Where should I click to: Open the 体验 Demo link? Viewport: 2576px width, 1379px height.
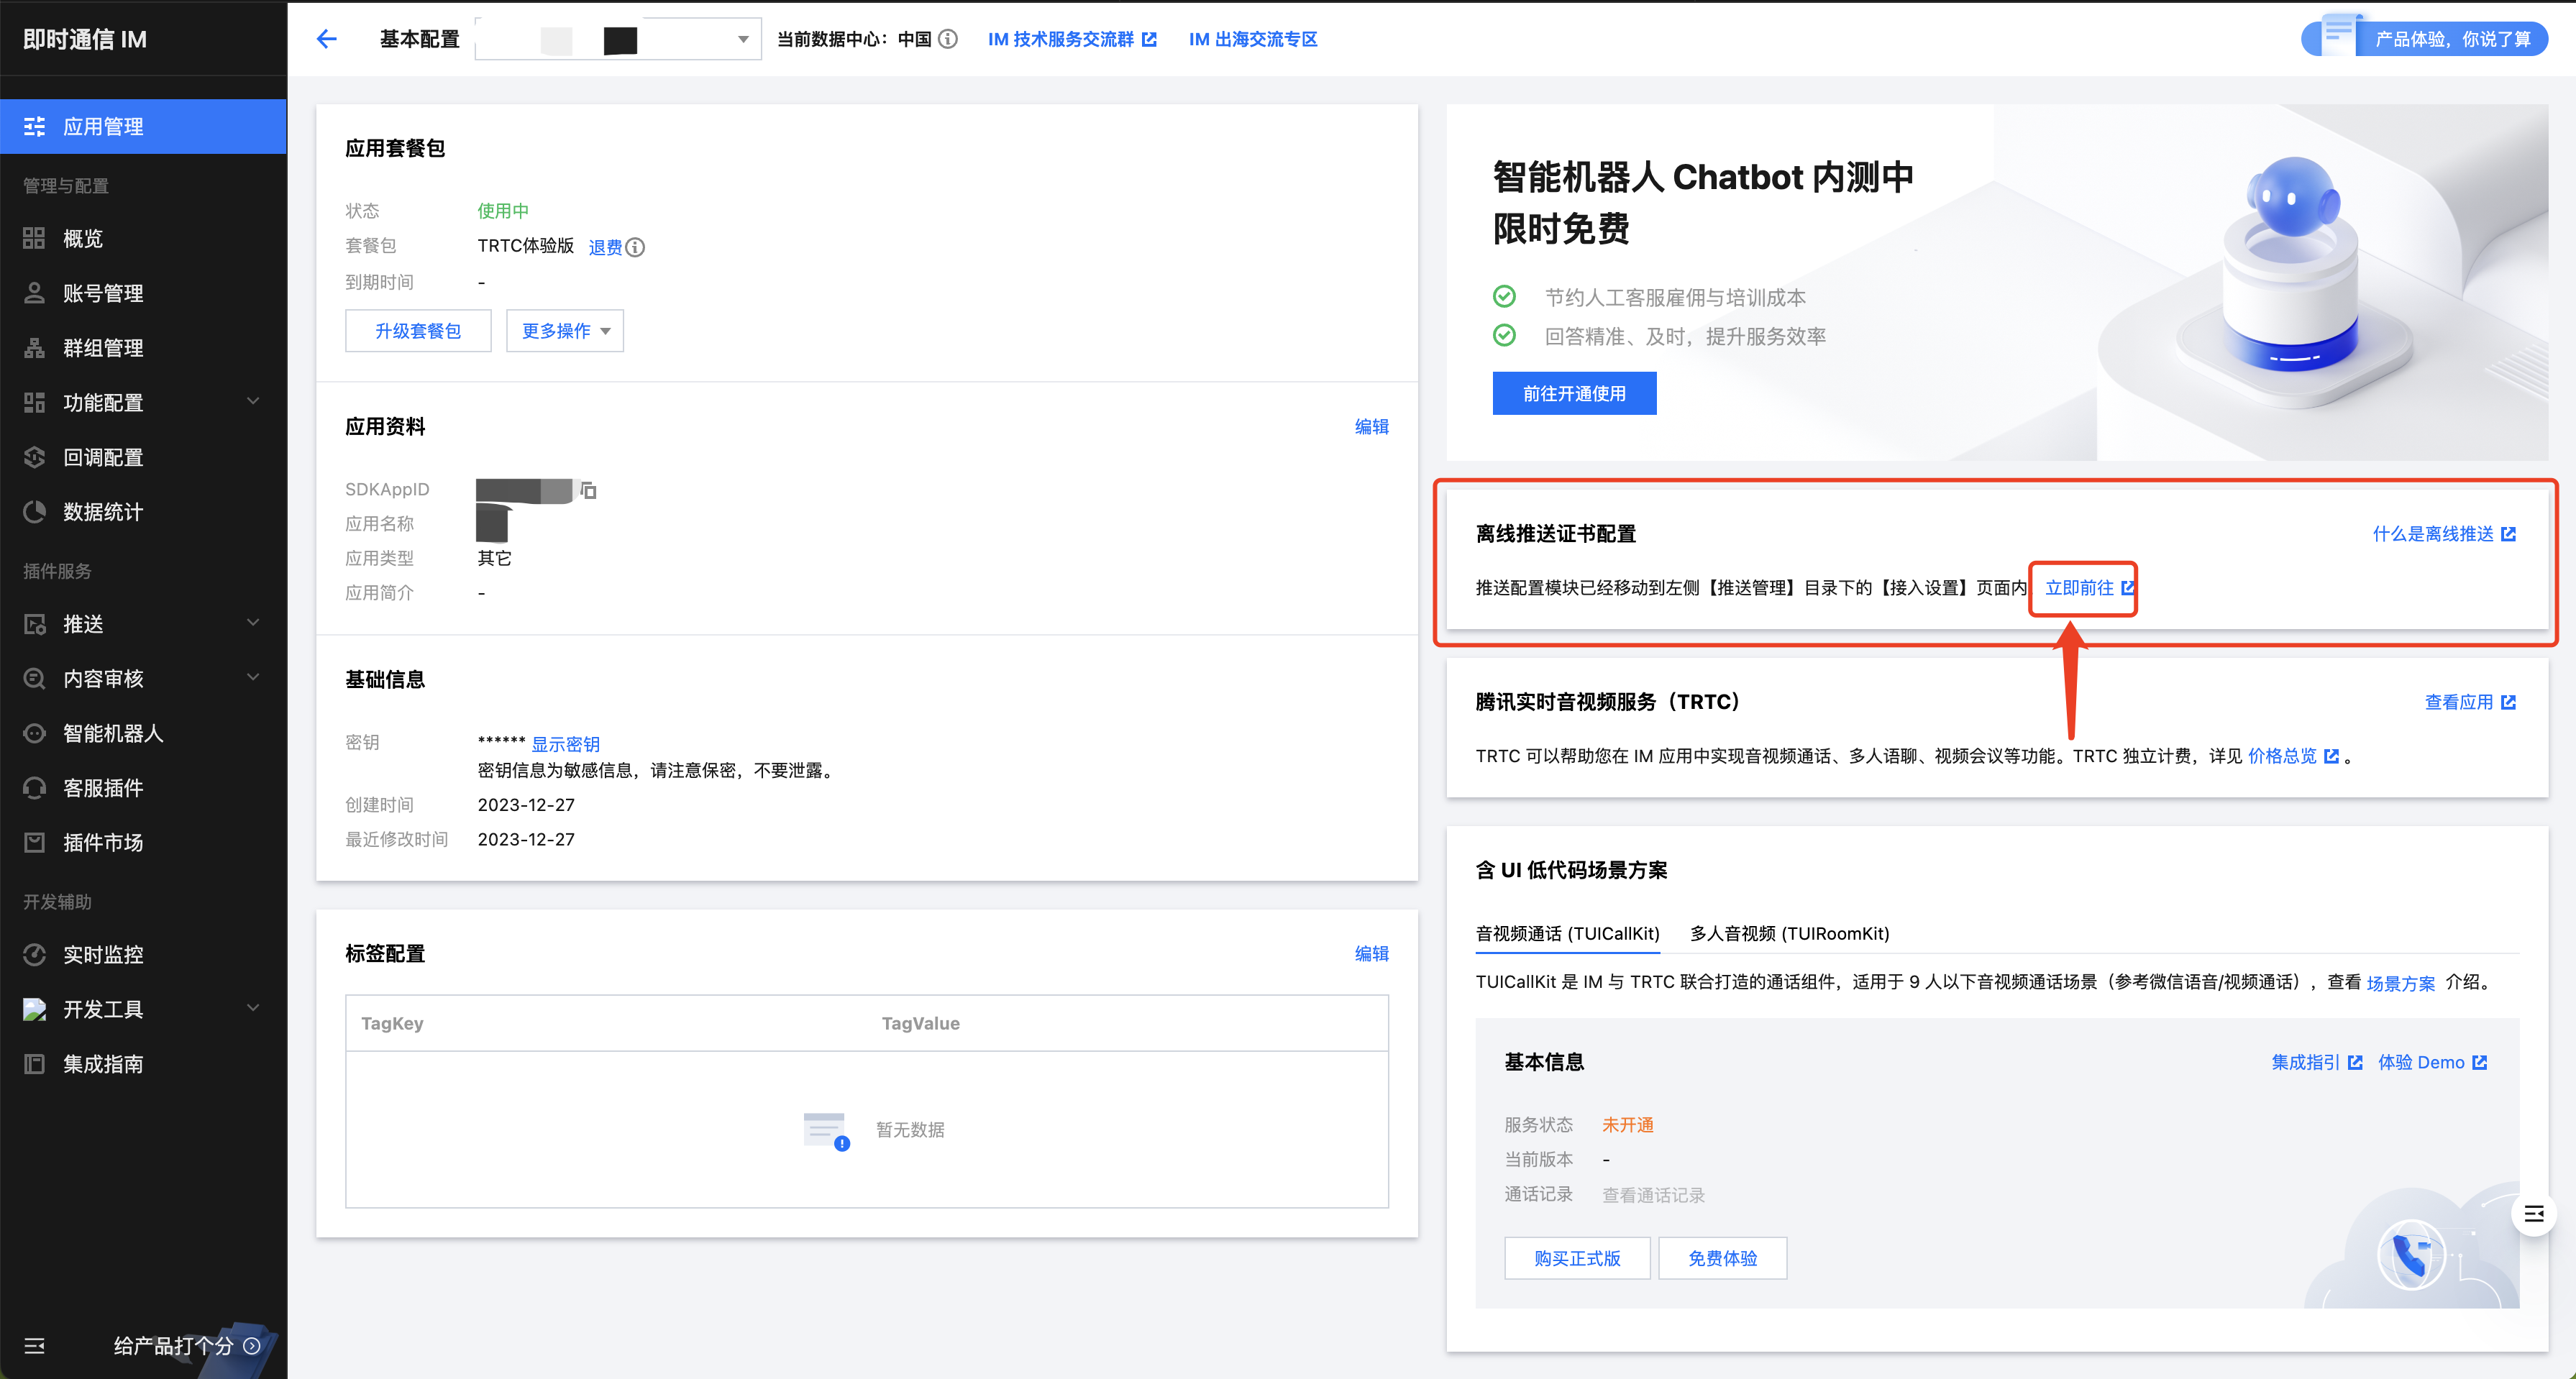(x=2432, y=1062)
